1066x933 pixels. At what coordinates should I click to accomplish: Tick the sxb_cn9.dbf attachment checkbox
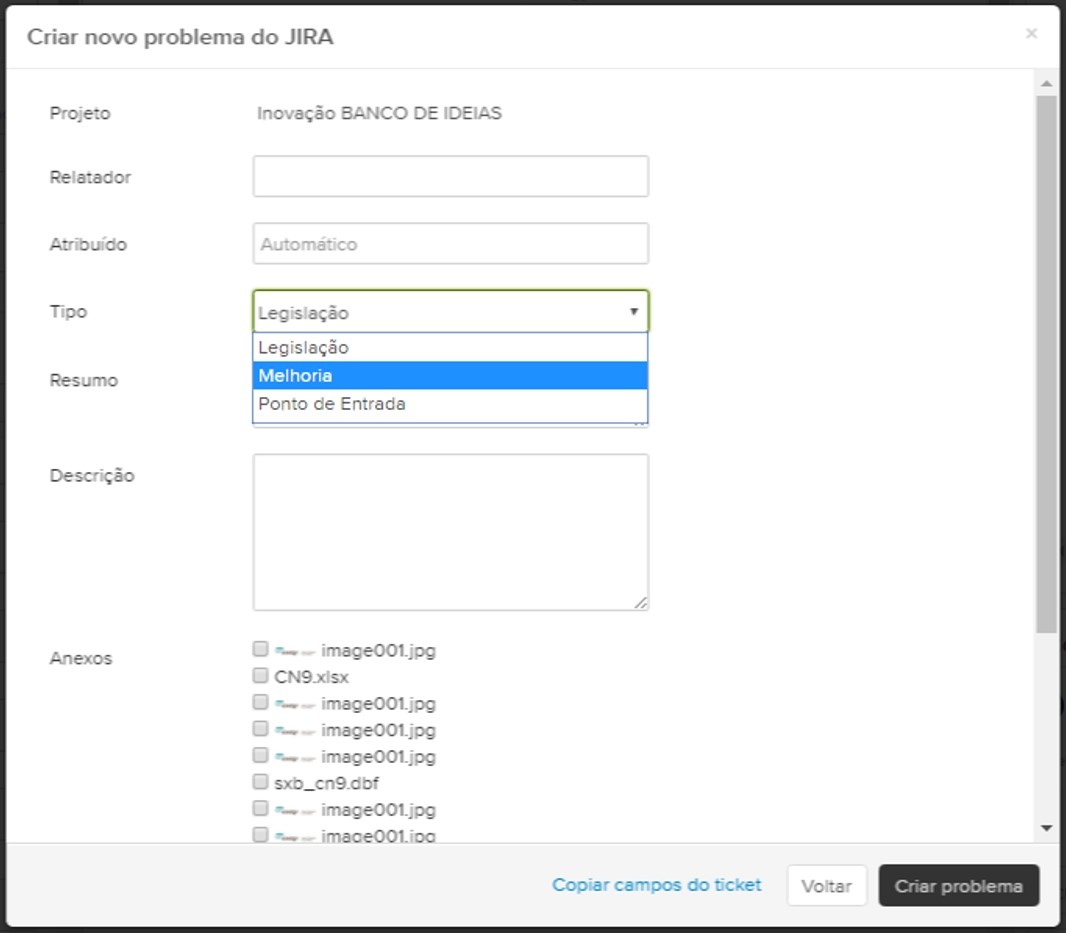click(261, 782)
